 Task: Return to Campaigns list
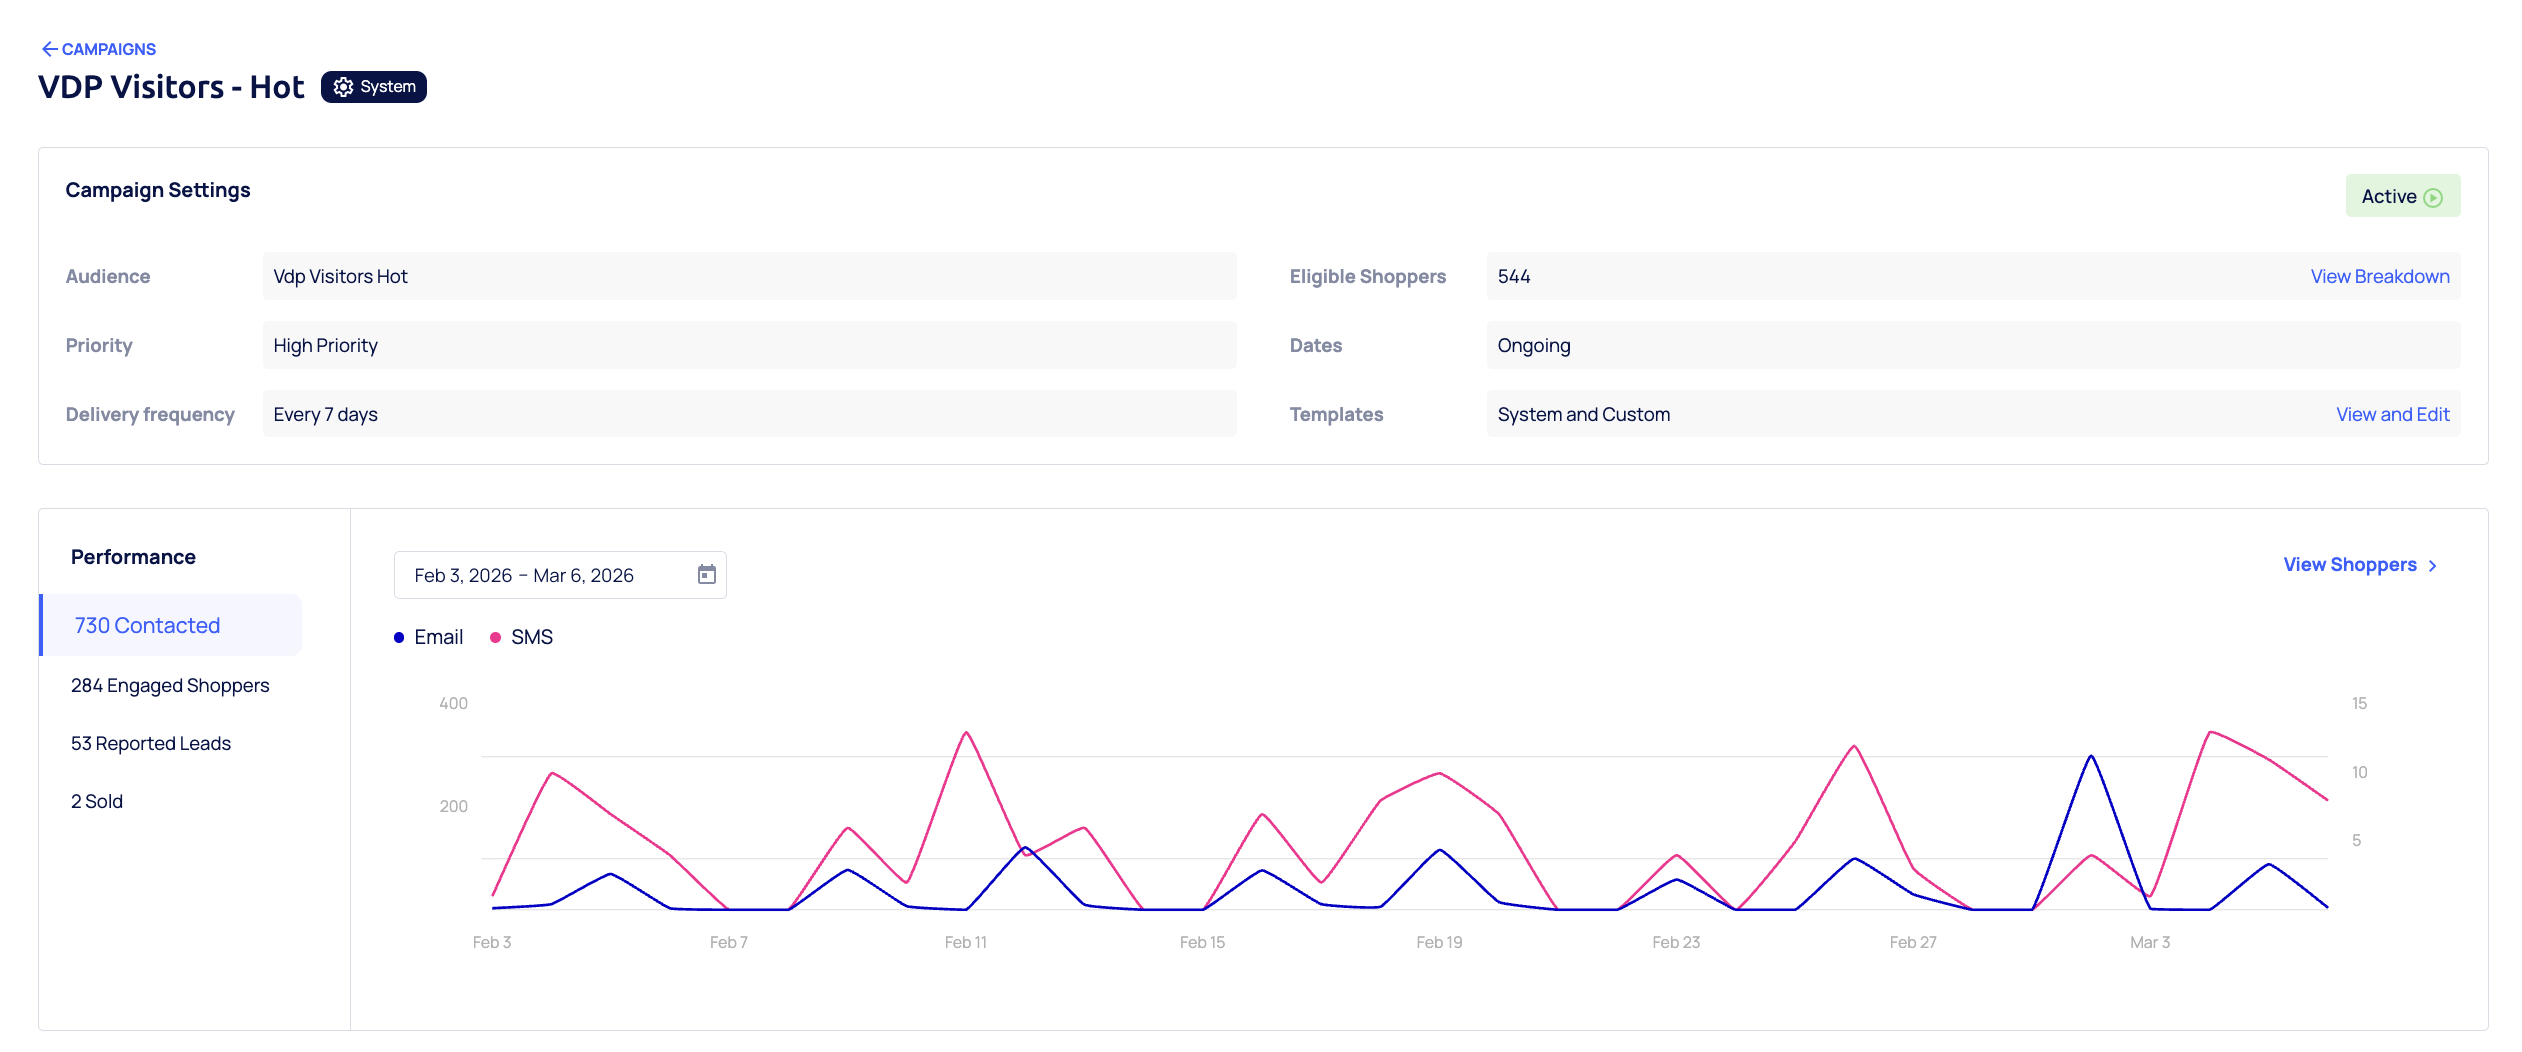(x=108, y=49)
